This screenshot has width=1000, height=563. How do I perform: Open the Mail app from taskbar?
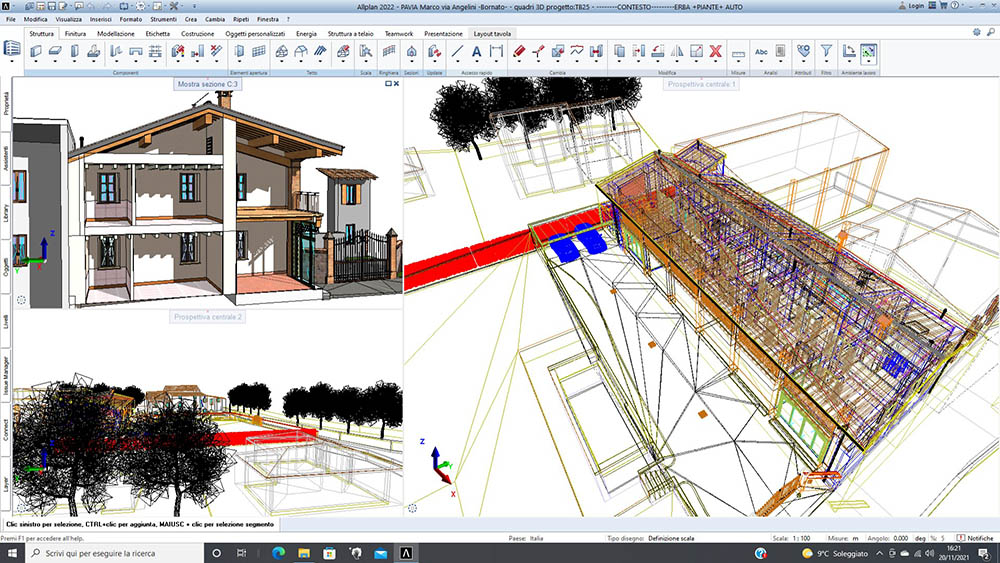(x=381, y=553)
